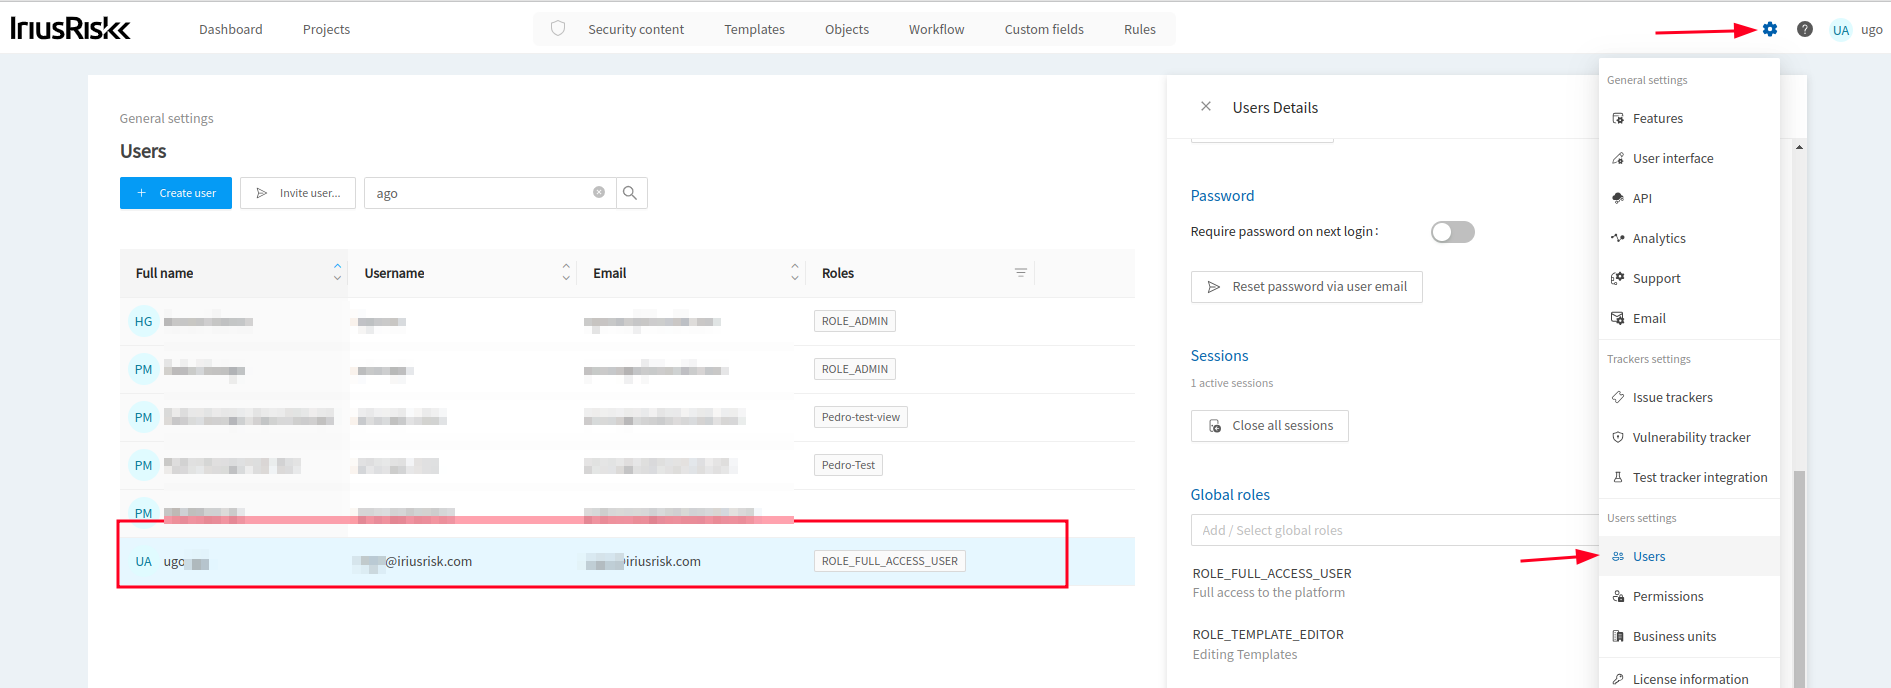Clear the search field with the x icon

(599, 192)
